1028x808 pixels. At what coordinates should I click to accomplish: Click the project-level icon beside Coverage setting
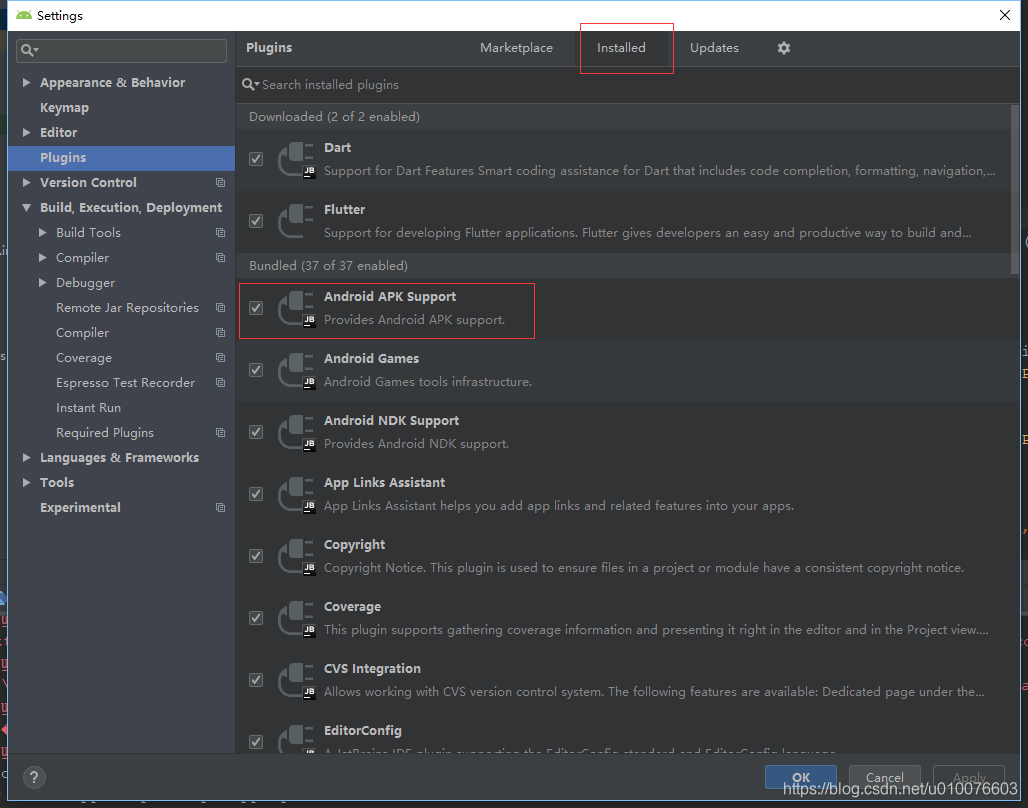[x=220, y=357]
